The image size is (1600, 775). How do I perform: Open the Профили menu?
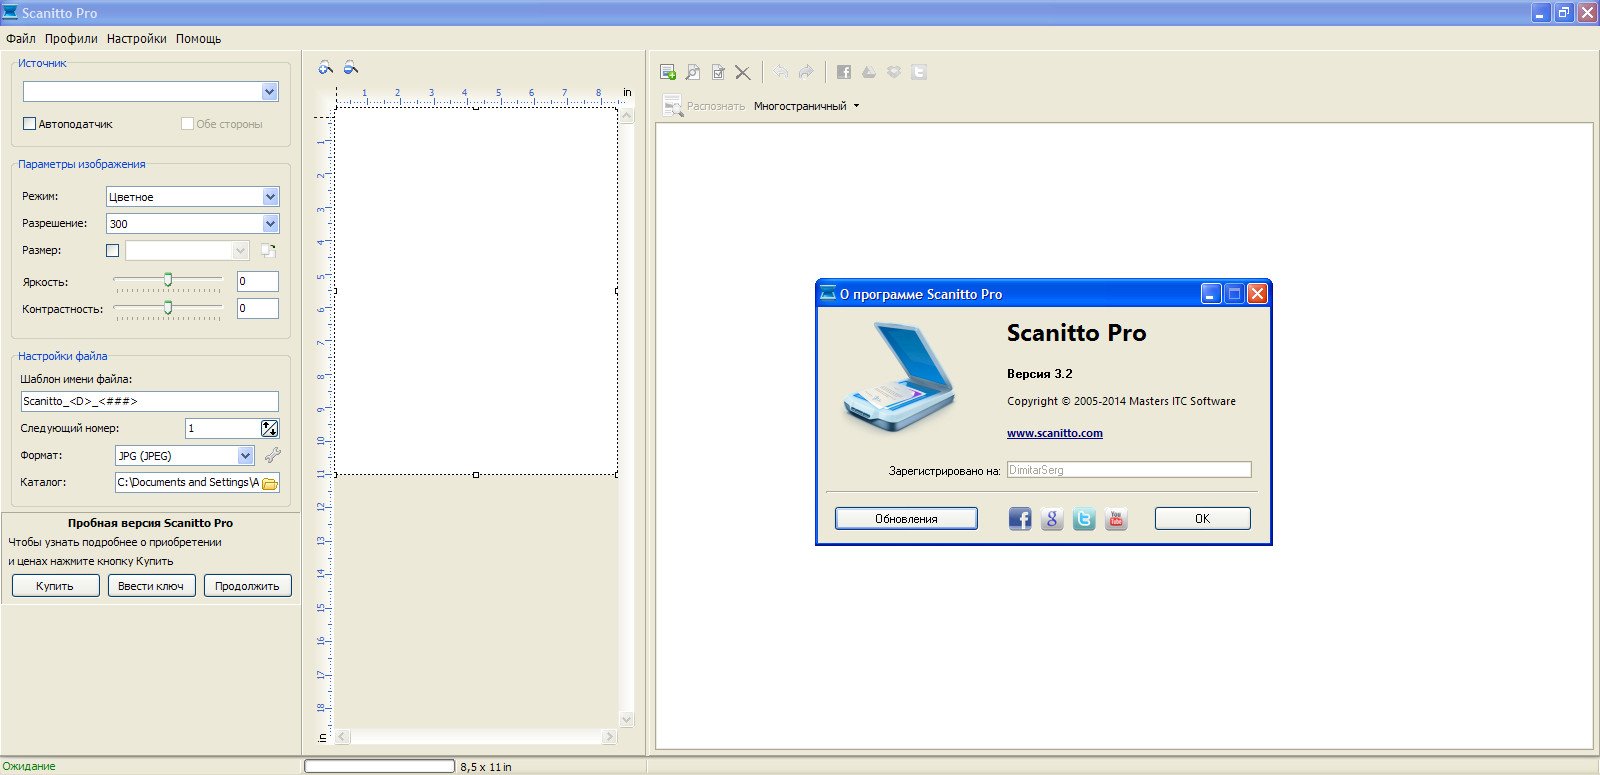point(71,39)
